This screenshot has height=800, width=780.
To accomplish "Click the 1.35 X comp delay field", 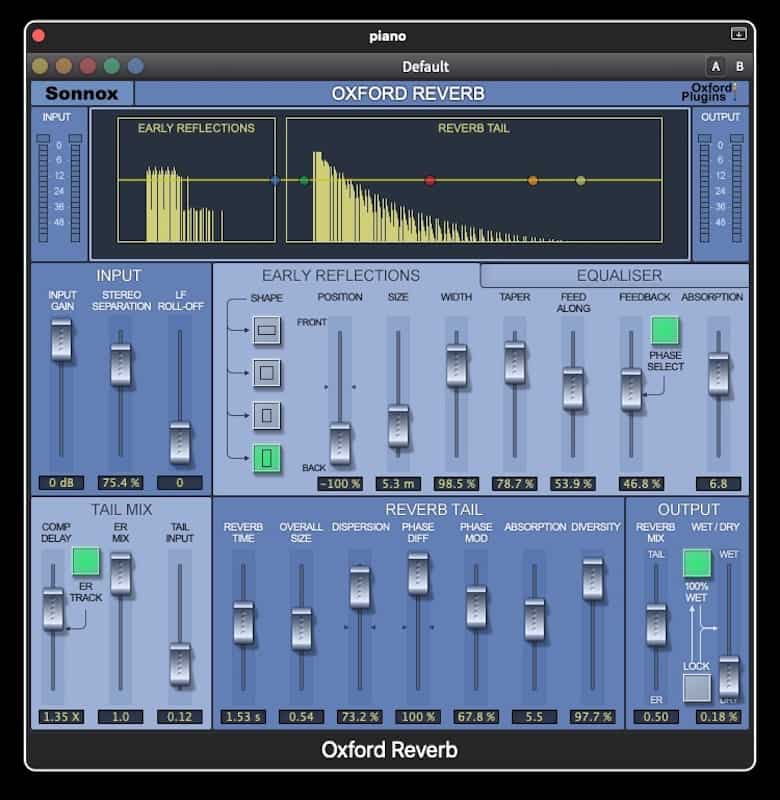I will (61, 717).
